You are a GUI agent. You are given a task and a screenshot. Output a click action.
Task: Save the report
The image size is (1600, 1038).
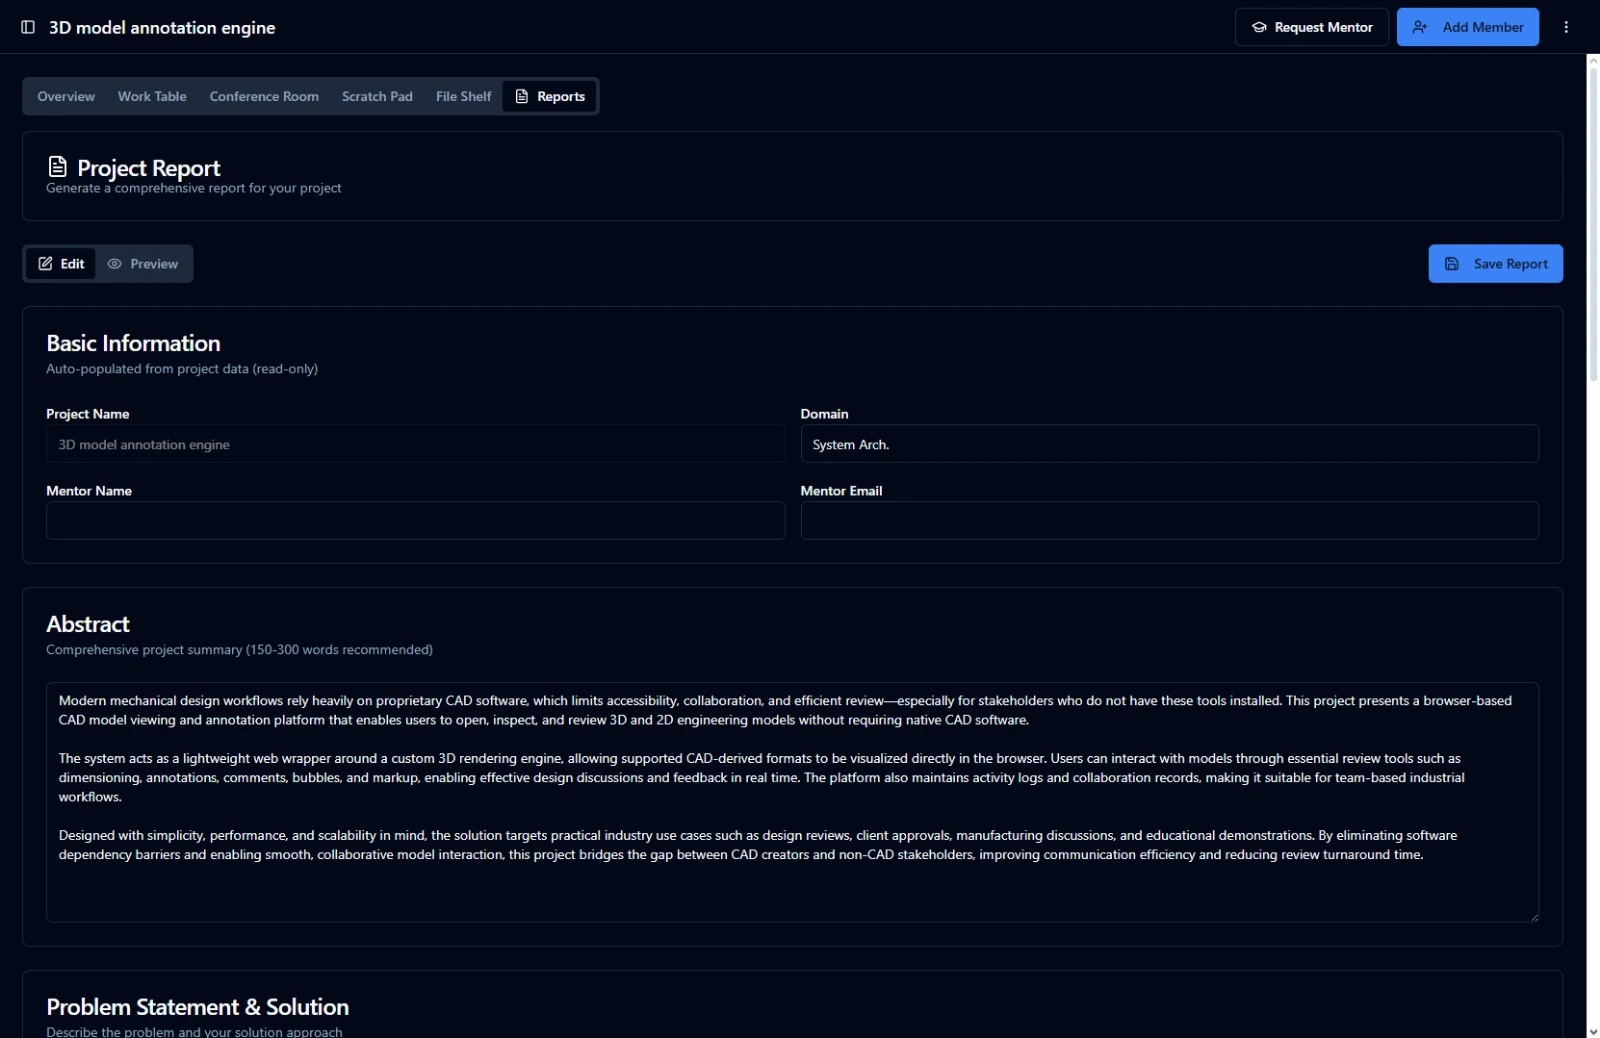[x=1495, y=264]
